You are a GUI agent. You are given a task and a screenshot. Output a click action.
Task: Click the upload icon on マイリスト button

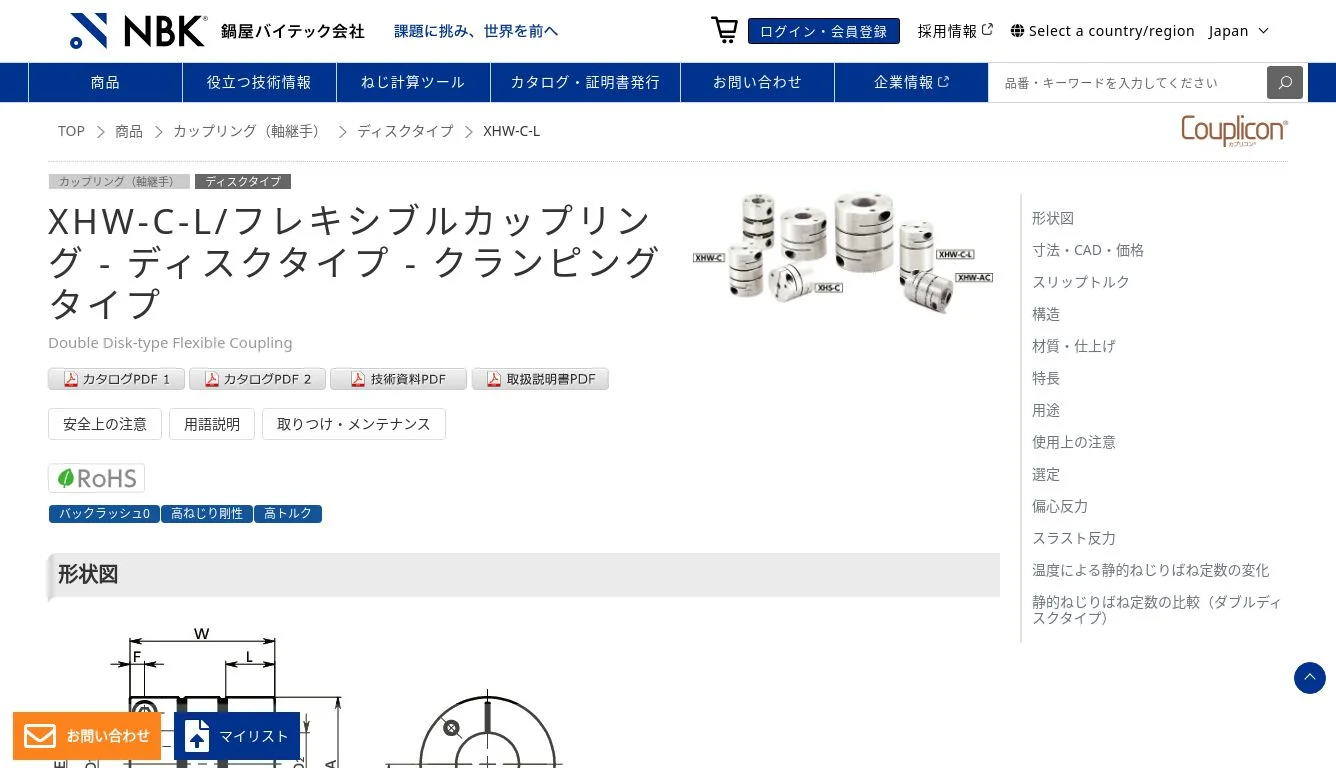[x=197, y=735]
